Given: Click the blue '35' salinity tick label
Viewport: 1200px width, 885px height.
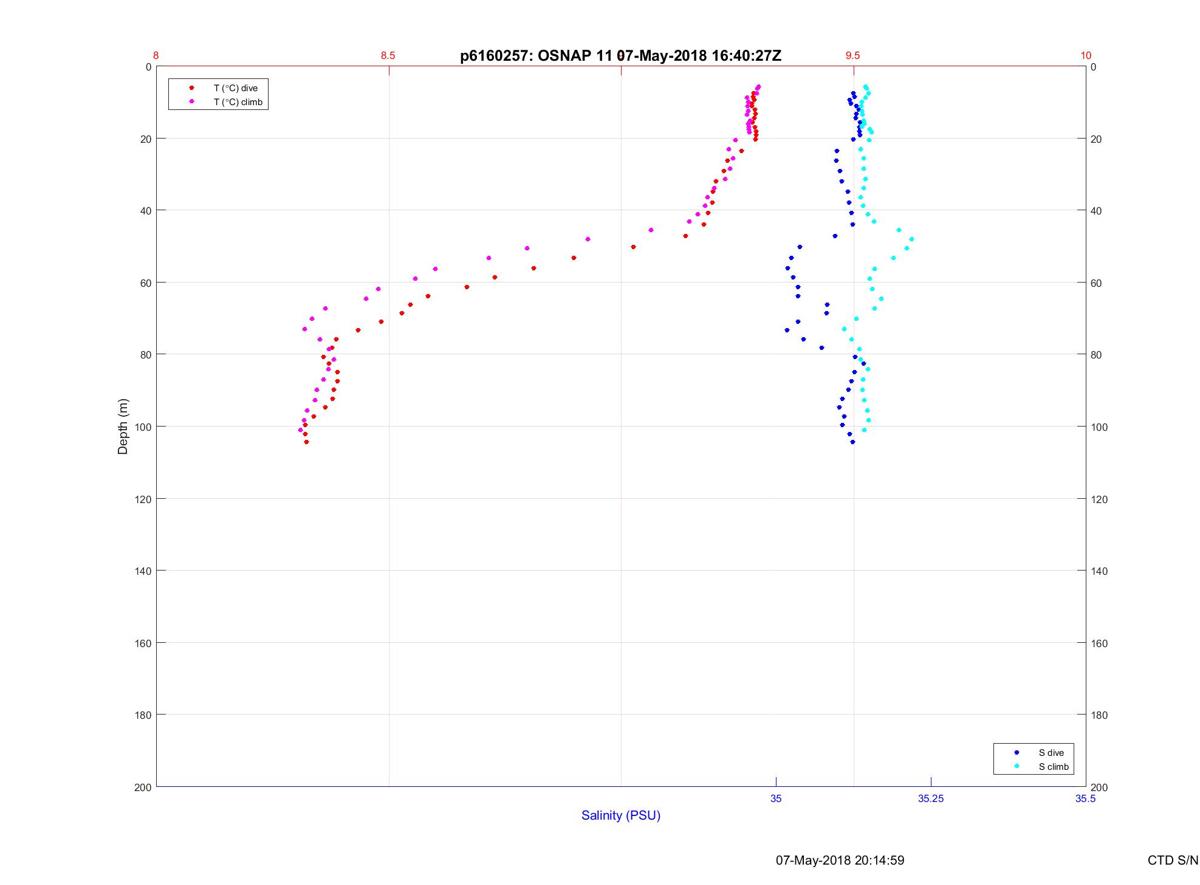Looking at the screenshot, I should pos(776,798).
